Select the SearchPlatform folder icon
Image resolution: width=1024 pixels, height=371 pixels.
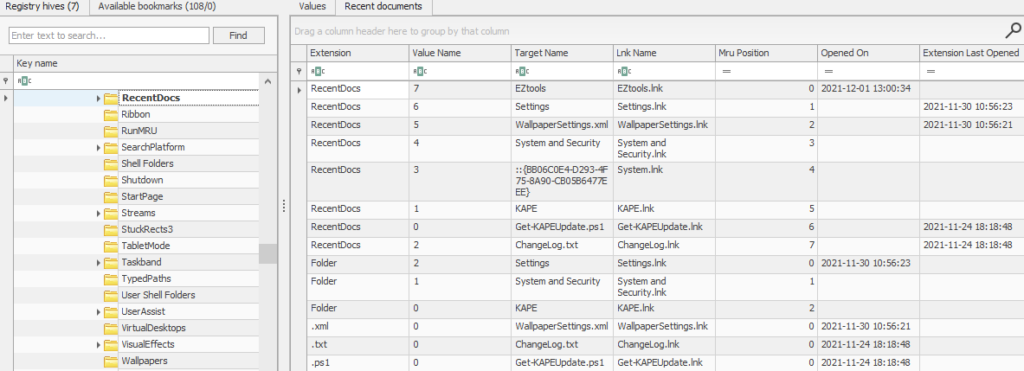click(110, 147)
